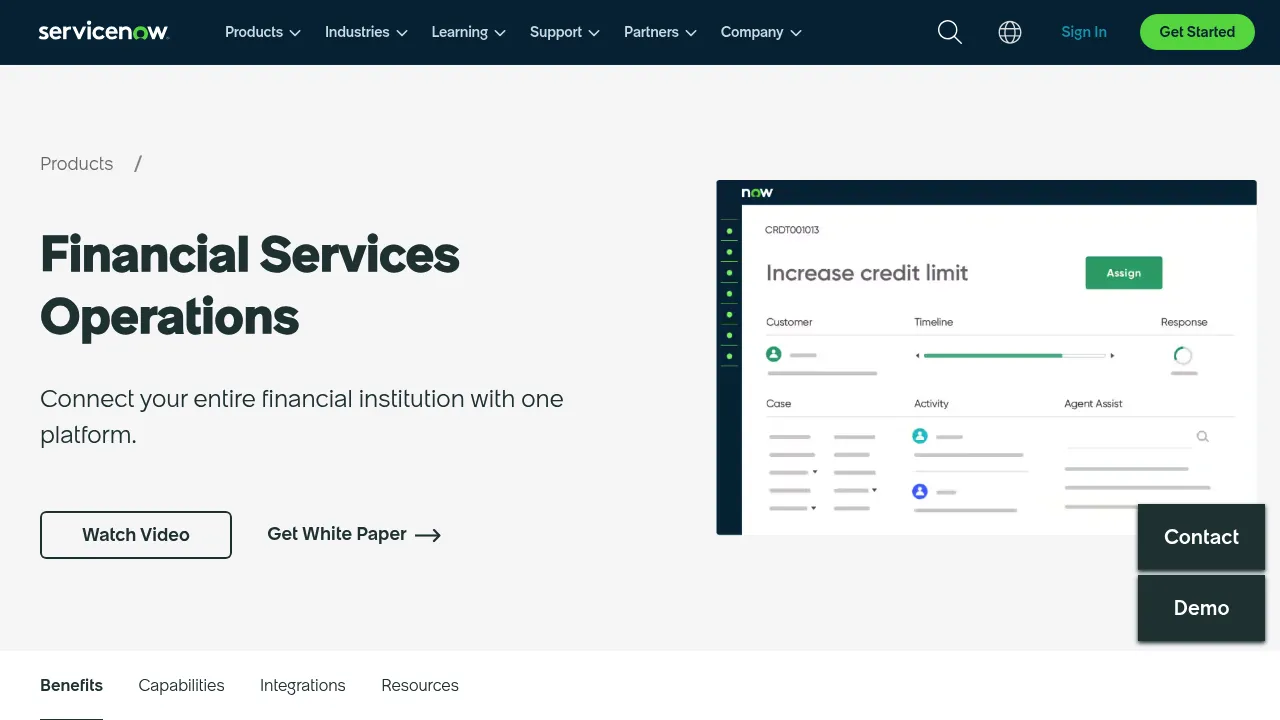Click the Response loading spinner icon
This screenshot has height=720, width=1280.
point(1183,355)
